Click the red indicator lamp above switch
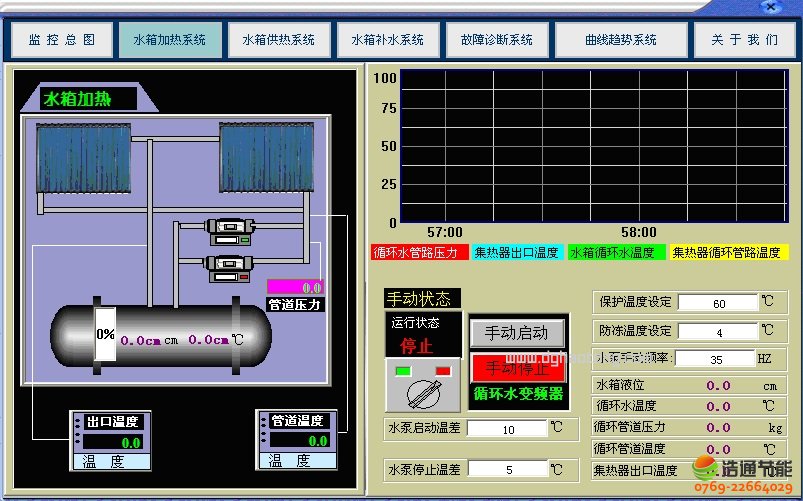 (x=443, y=371)
